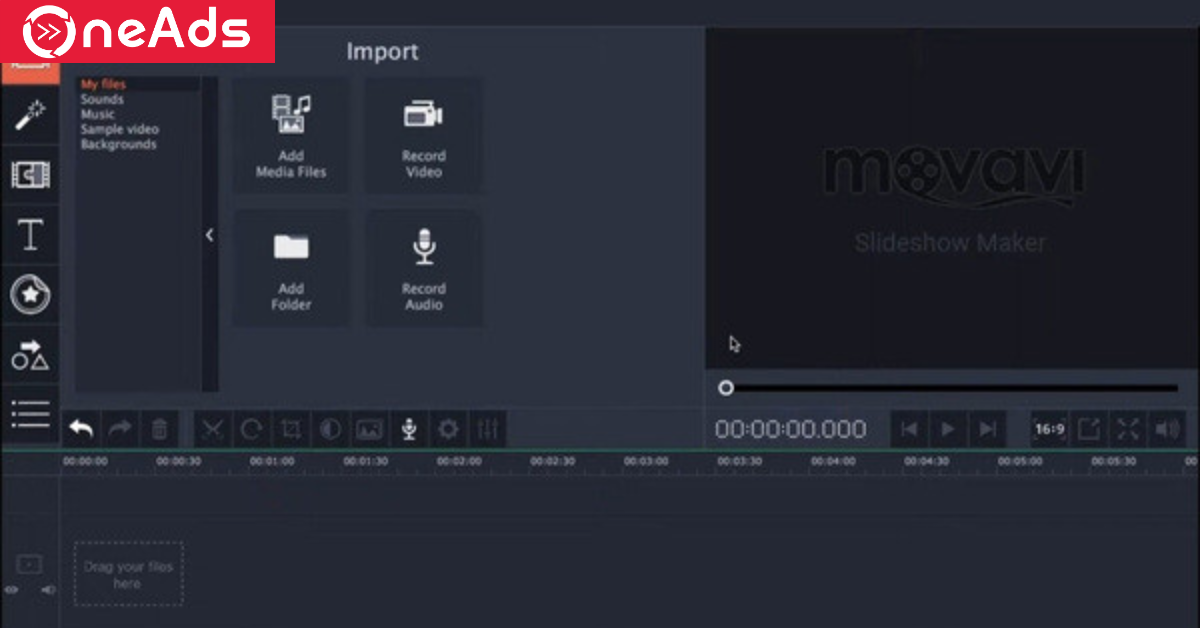
Task: Select the Split scissors tool
Action: pos(212,430)
